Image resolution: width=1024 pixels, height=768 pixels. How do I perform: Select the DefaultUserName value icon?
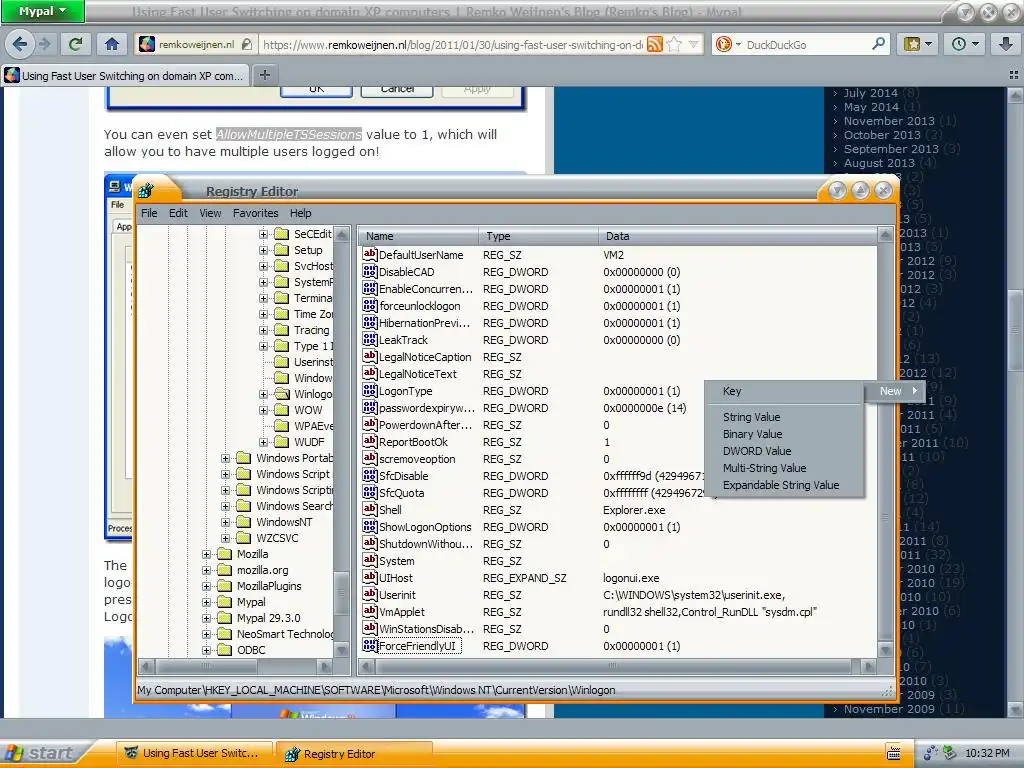tap(370, 254)
